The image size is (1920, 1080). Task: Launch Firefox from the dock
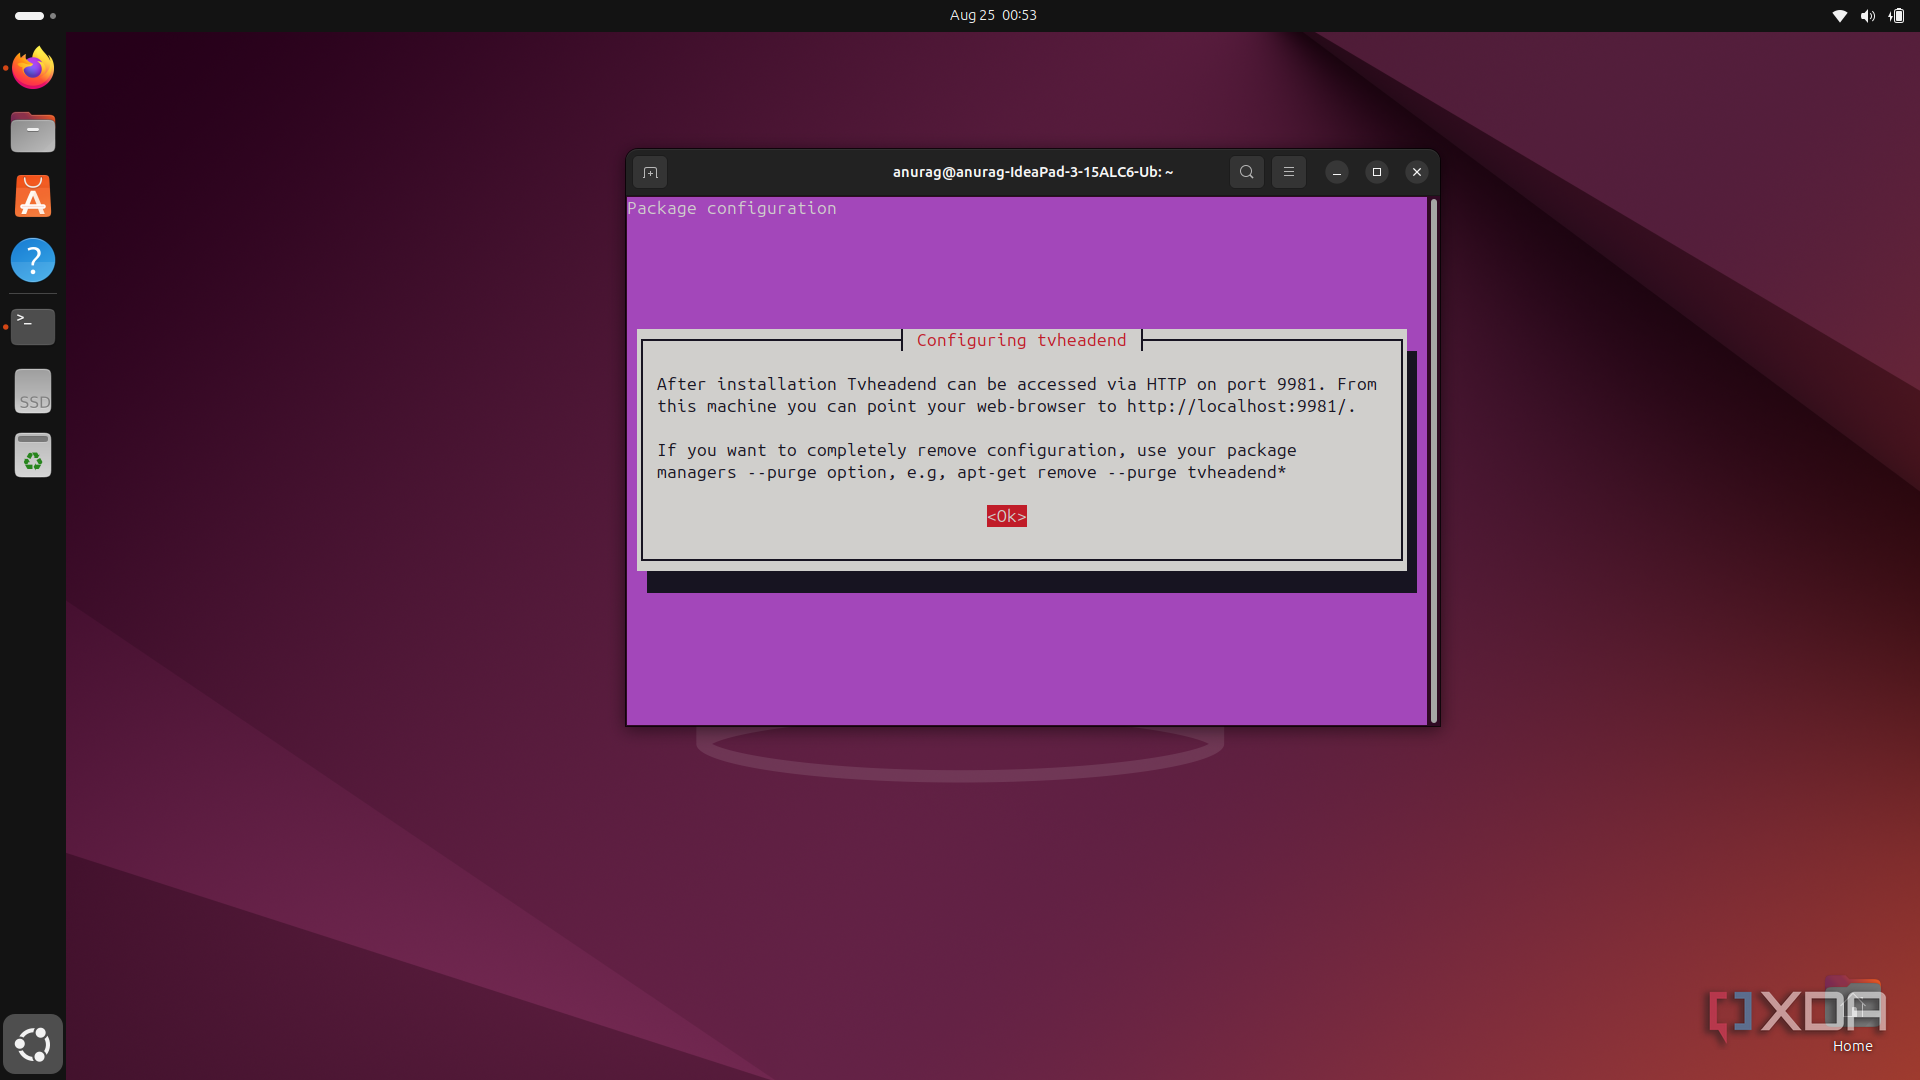point(33,68)
